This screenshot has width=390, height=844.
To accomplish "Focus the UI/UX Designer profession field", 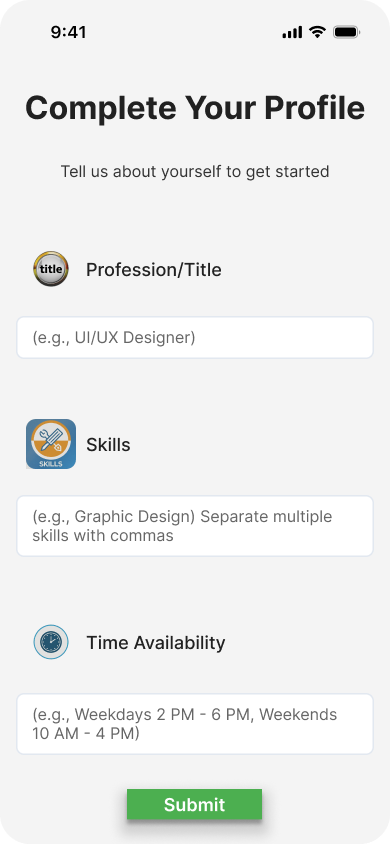I will 195,337.
